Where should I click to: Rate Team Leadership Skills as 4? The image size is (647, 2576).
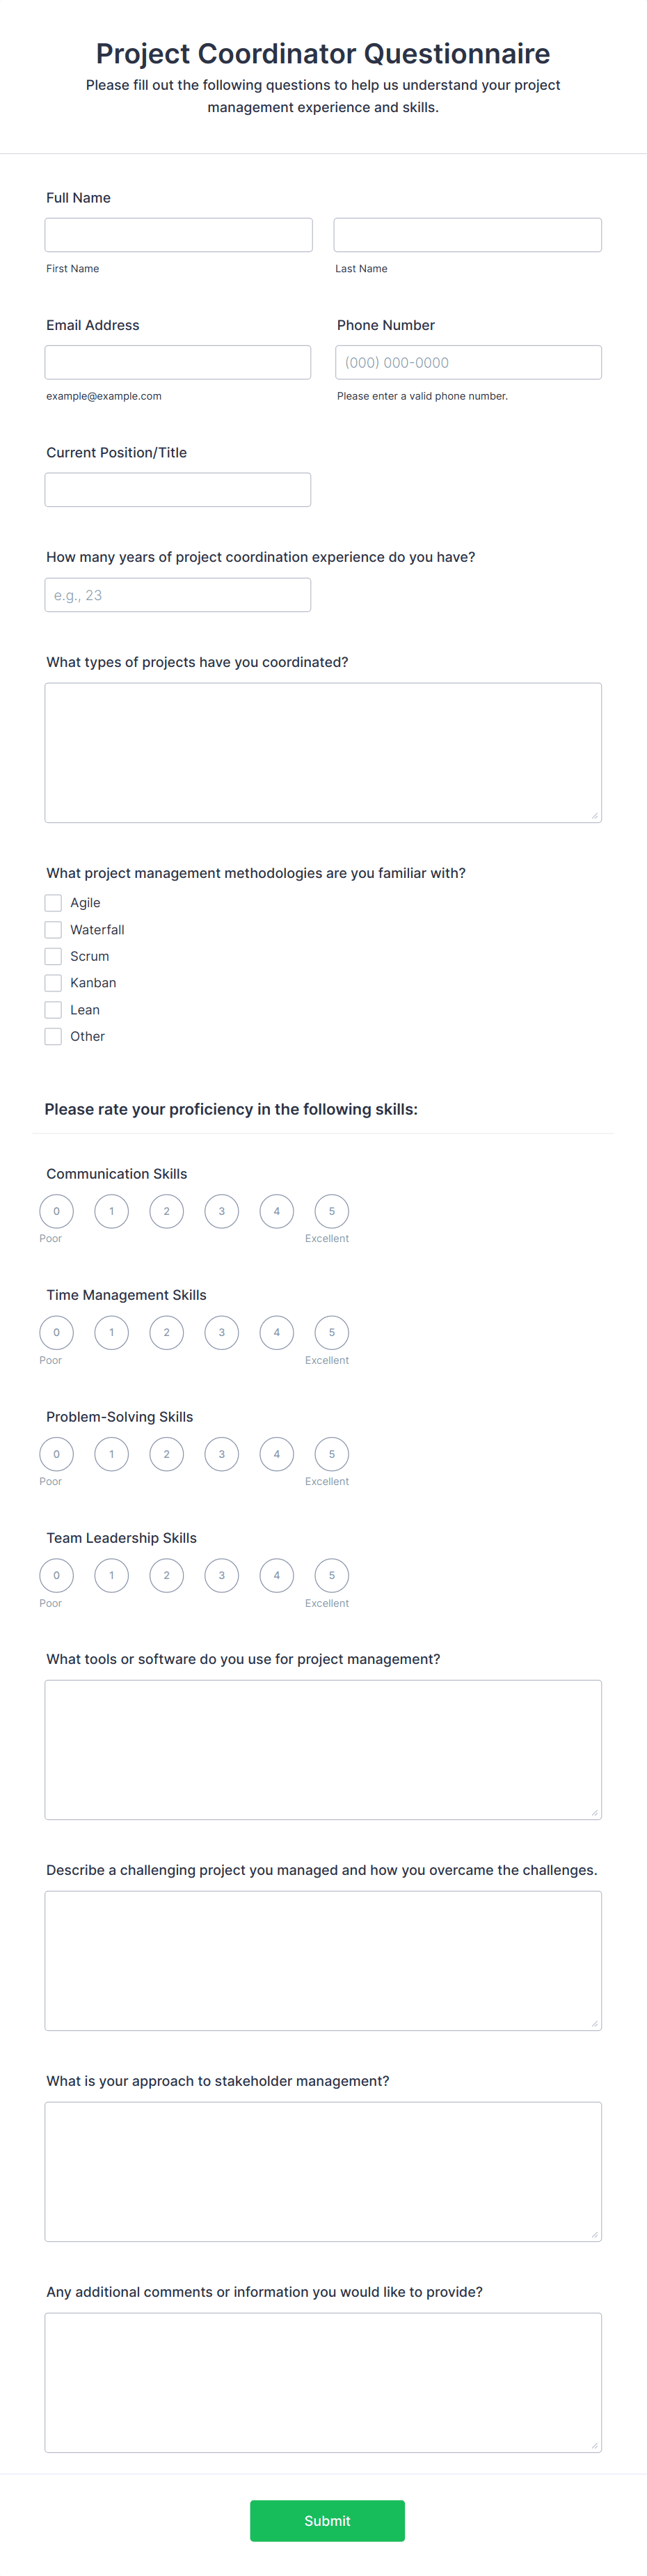pyautogui.click(x=276, y=1575)
